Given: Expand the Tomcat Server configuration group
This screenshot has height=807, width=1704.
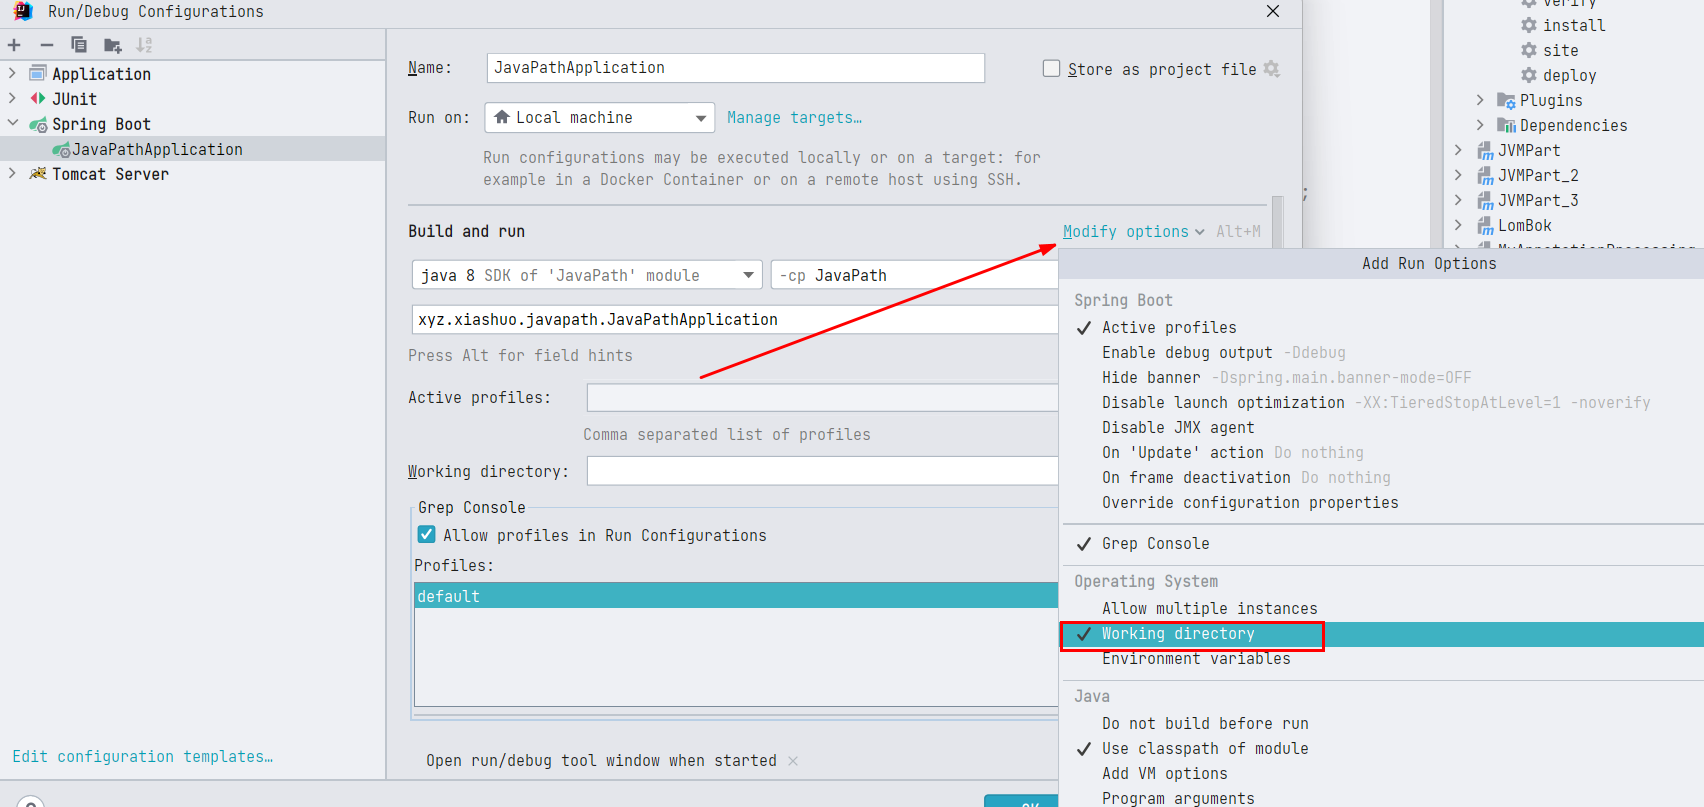Looking at the screenshot, I should (x=12, y=173).
